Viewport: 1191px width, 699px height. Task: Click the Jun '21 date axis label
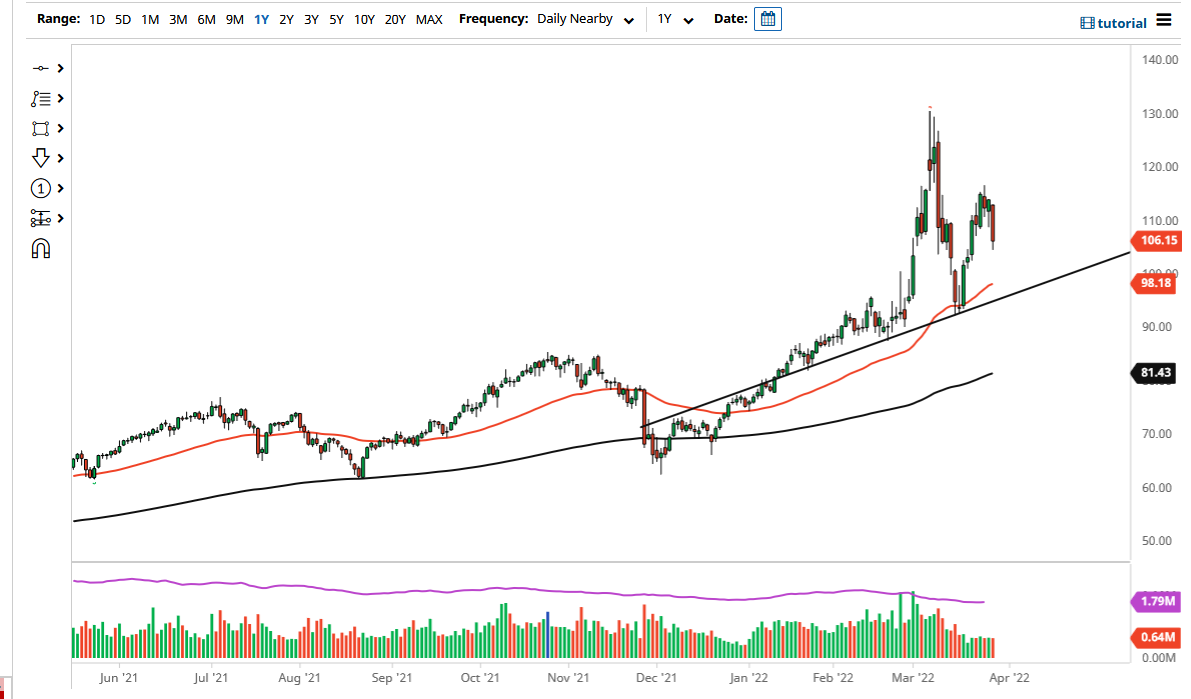[118, 678]
